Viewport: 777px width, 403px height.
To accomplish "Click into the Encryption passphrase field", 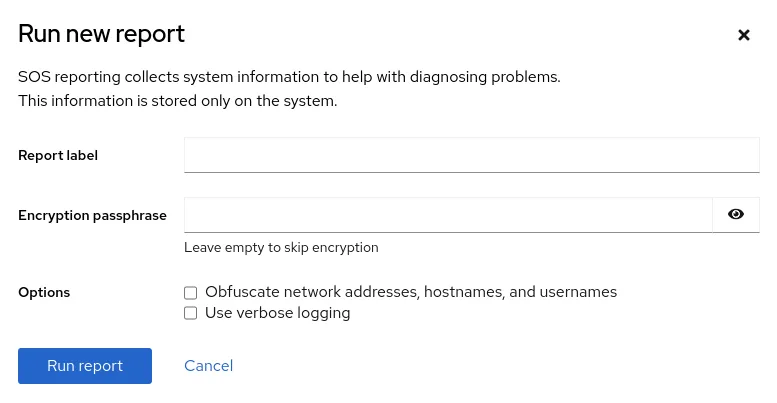I will [x=448, y=214].
